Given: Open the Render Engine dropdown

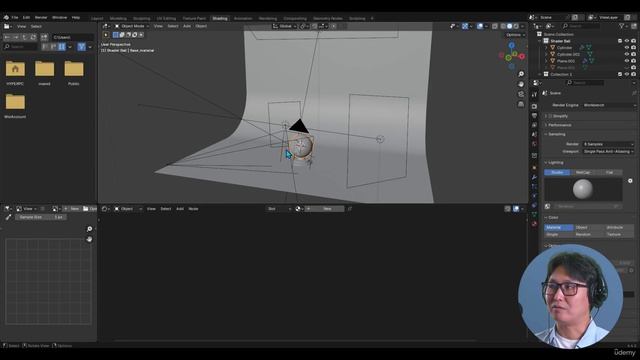Looking at the screenshot, I should pos(609,105).
